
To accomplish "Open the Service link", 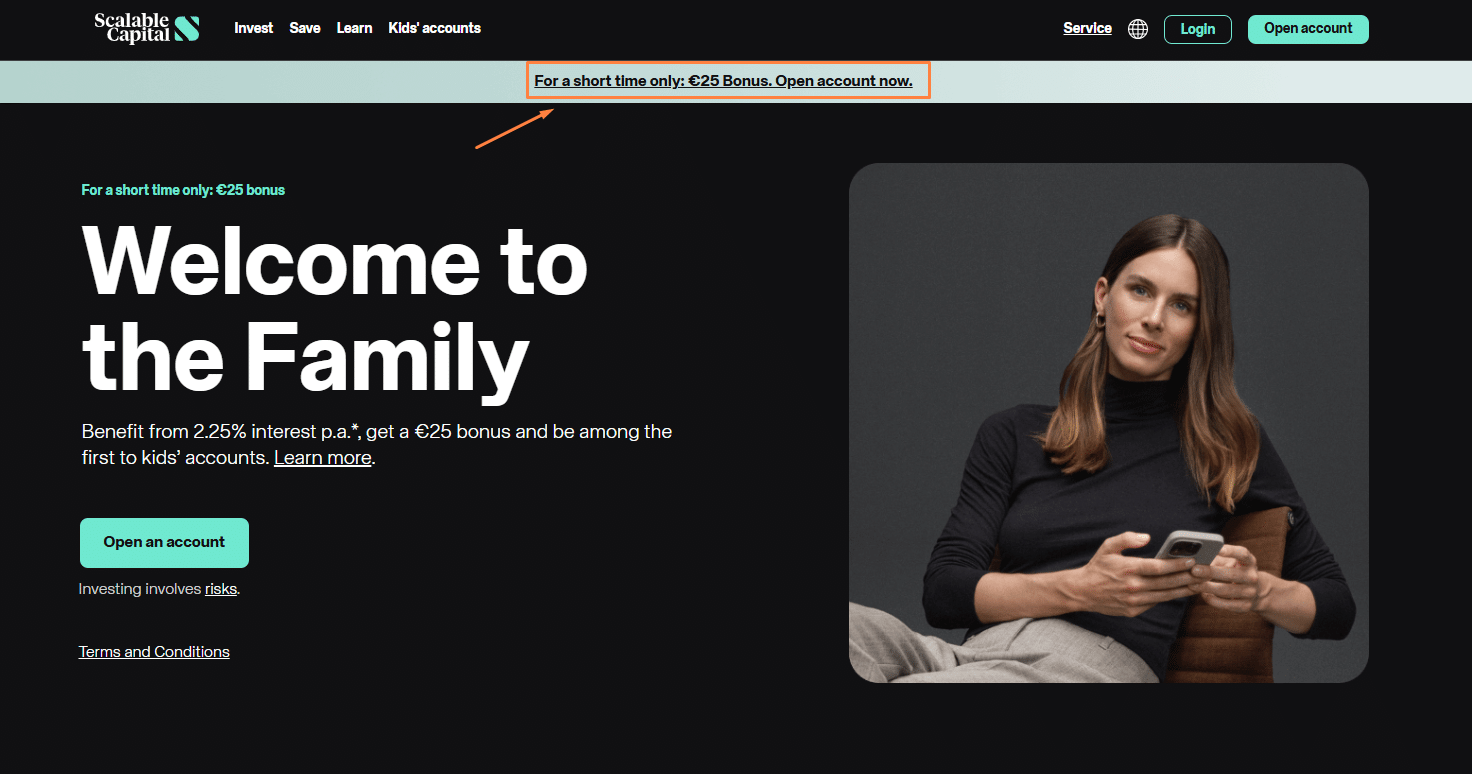I will [1088, 28].
